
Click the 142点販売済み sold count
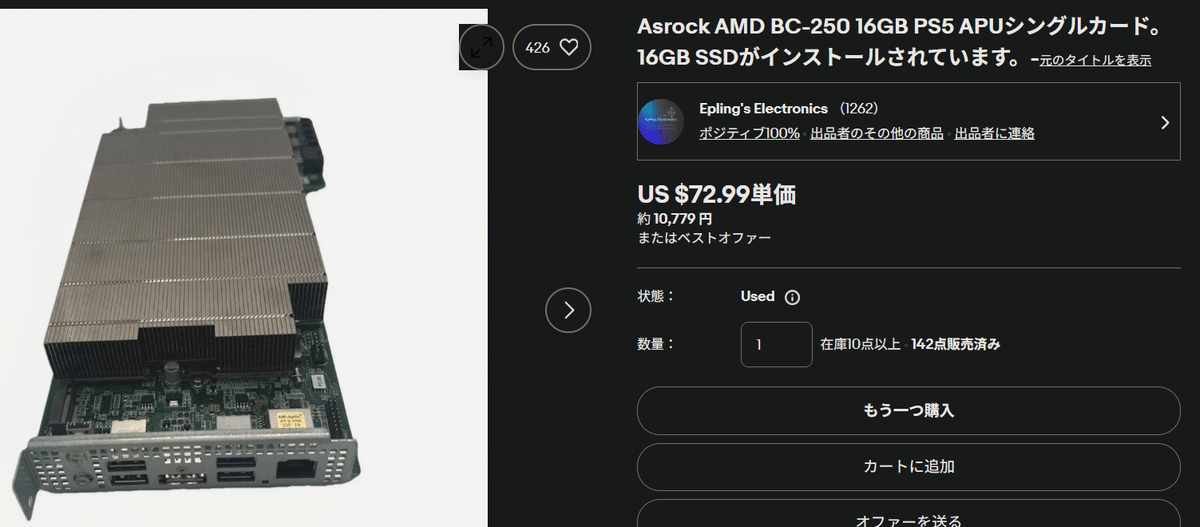[x=955, y=344]
